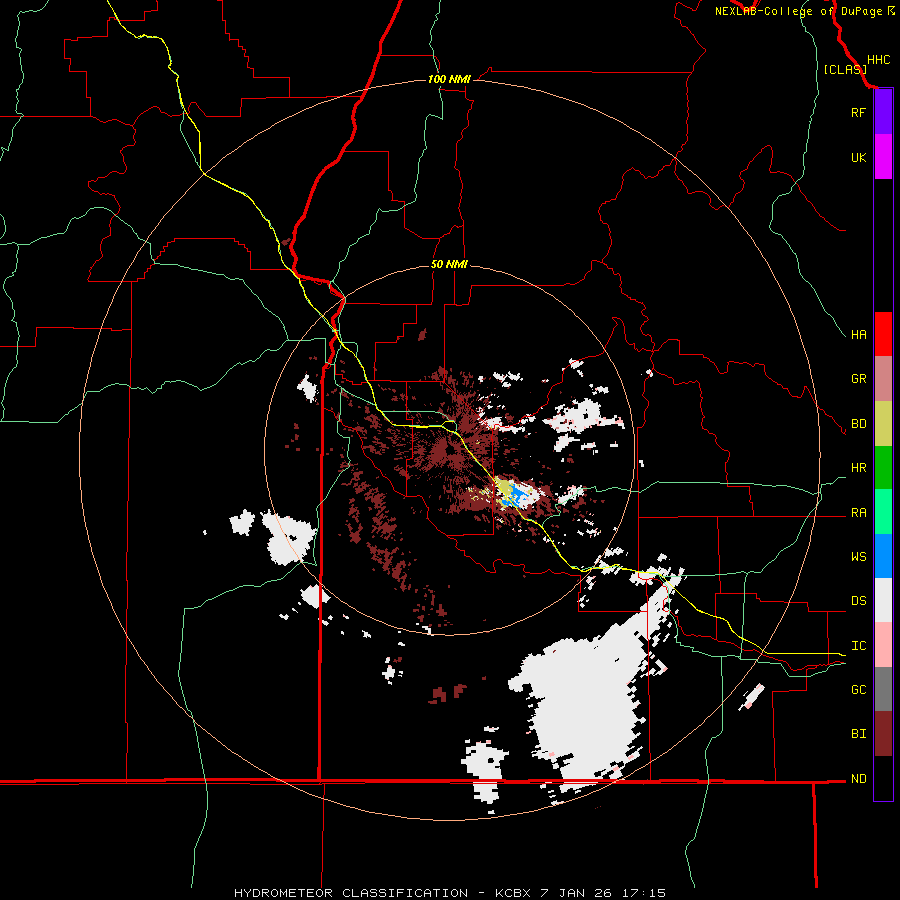Click the BD yellow legend swatch
The height and width of the screenshot is (900, 900).
coord(883,424)
